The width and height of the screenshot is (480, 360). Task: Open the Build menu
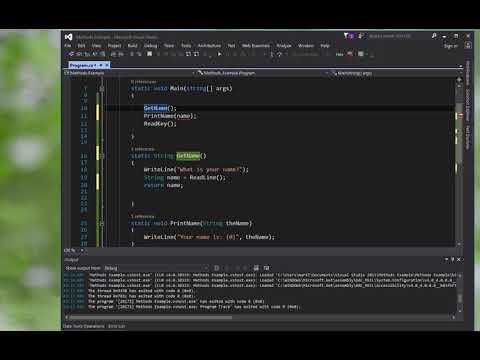coord(133,46)
